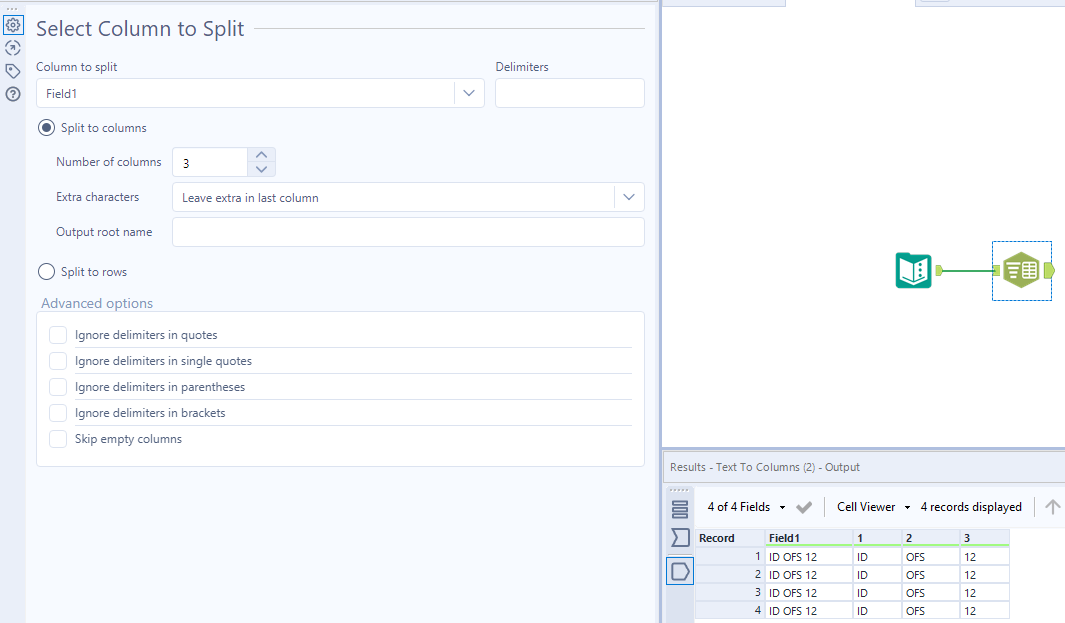The width and height of the screenshot is (1065, 623).
Task: Select the Split to rows radio button
Action: click(45, 271)
